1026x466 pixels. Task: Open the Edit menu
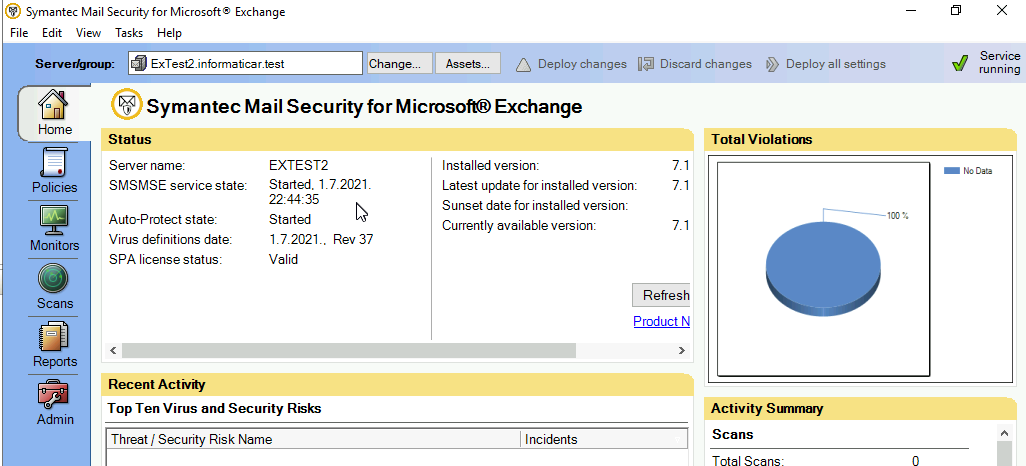52,33
